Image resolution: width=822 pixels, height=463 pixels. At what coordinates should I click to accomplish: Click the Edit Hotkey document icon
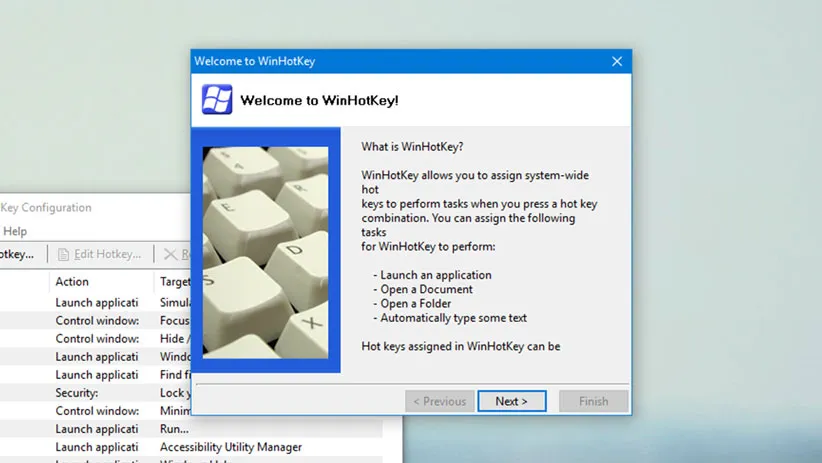click(64, 255)
